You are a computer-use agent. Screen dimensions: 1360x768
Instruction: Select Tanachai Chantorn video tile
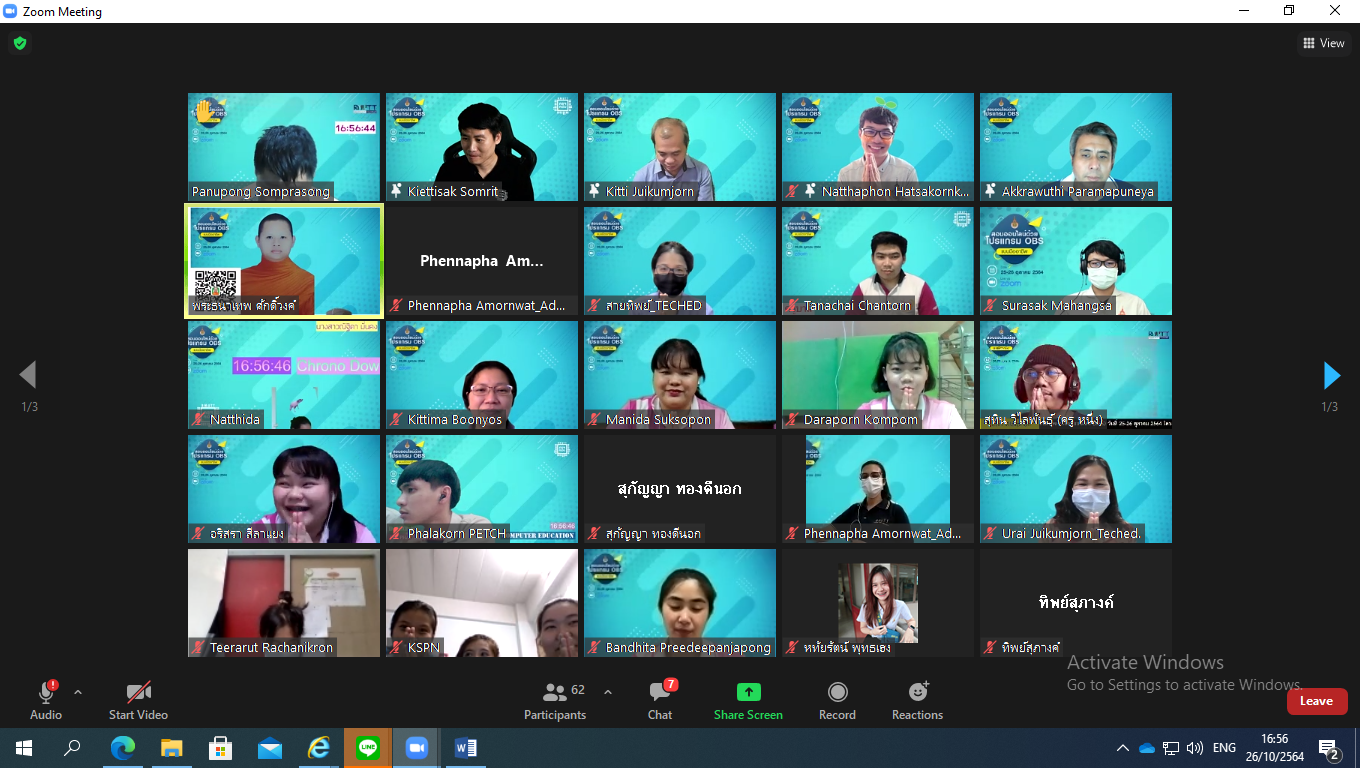878,261
